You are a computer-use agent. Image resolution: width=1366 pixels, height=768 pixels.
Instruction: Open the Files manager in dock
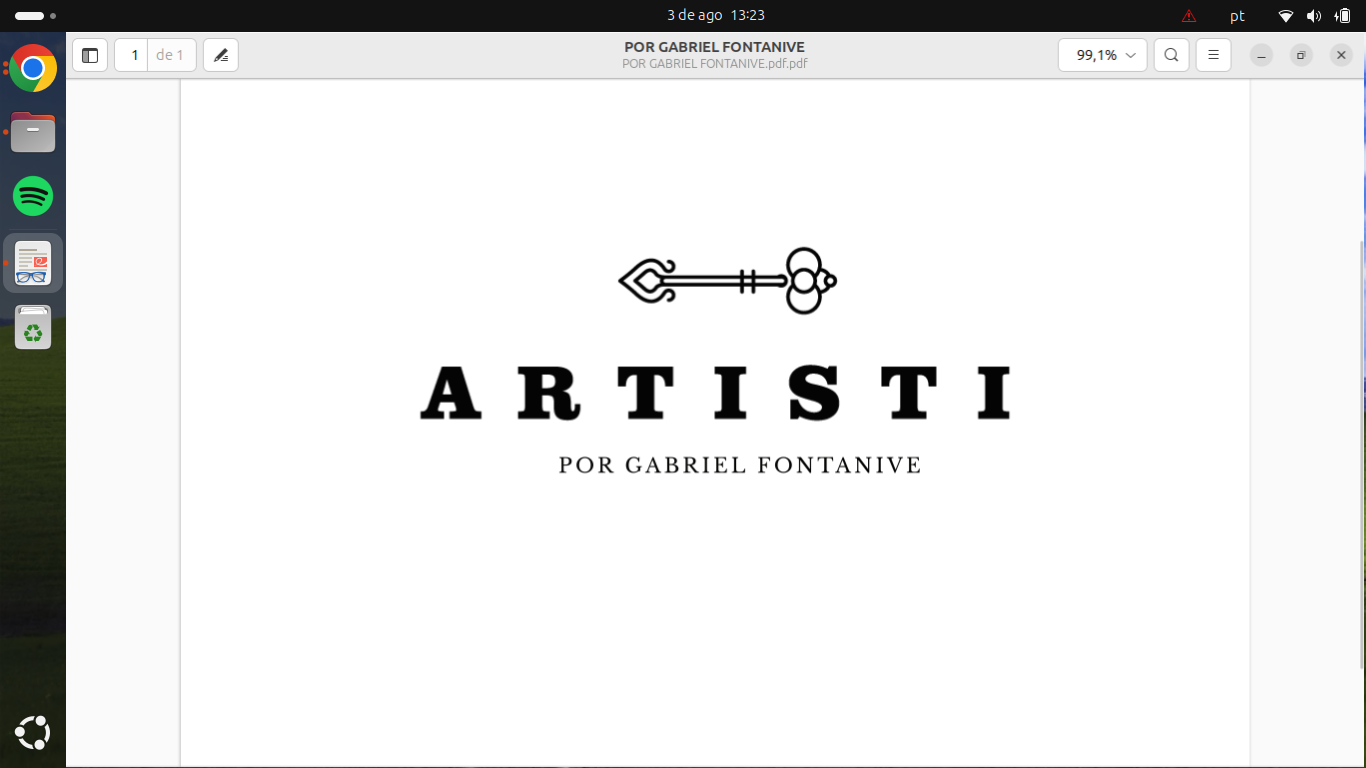(33, 132)
